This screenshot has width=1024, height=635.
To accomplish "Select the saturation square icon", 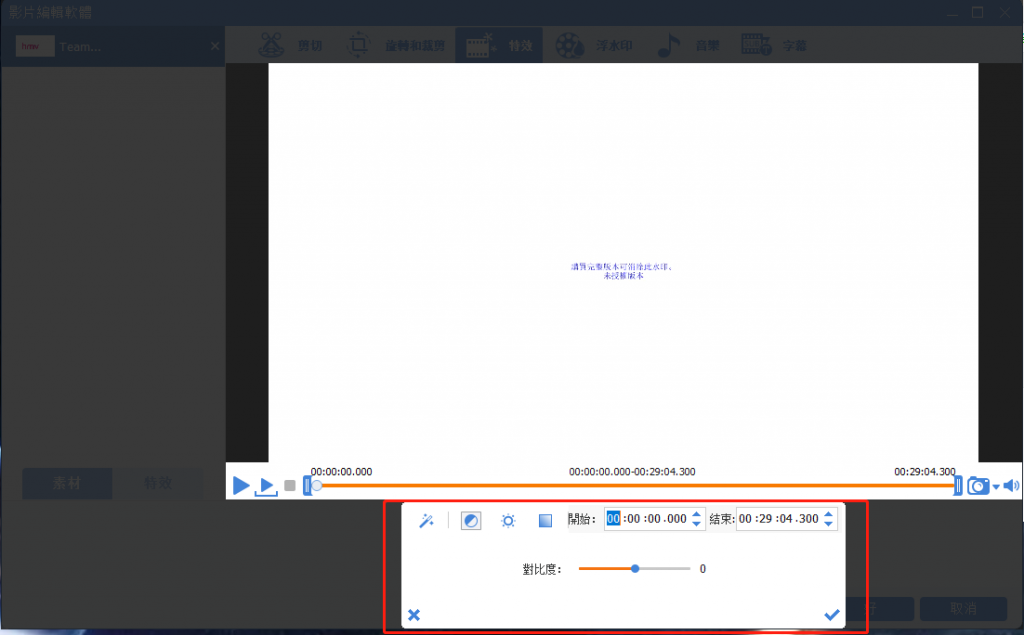I will 545,521.
